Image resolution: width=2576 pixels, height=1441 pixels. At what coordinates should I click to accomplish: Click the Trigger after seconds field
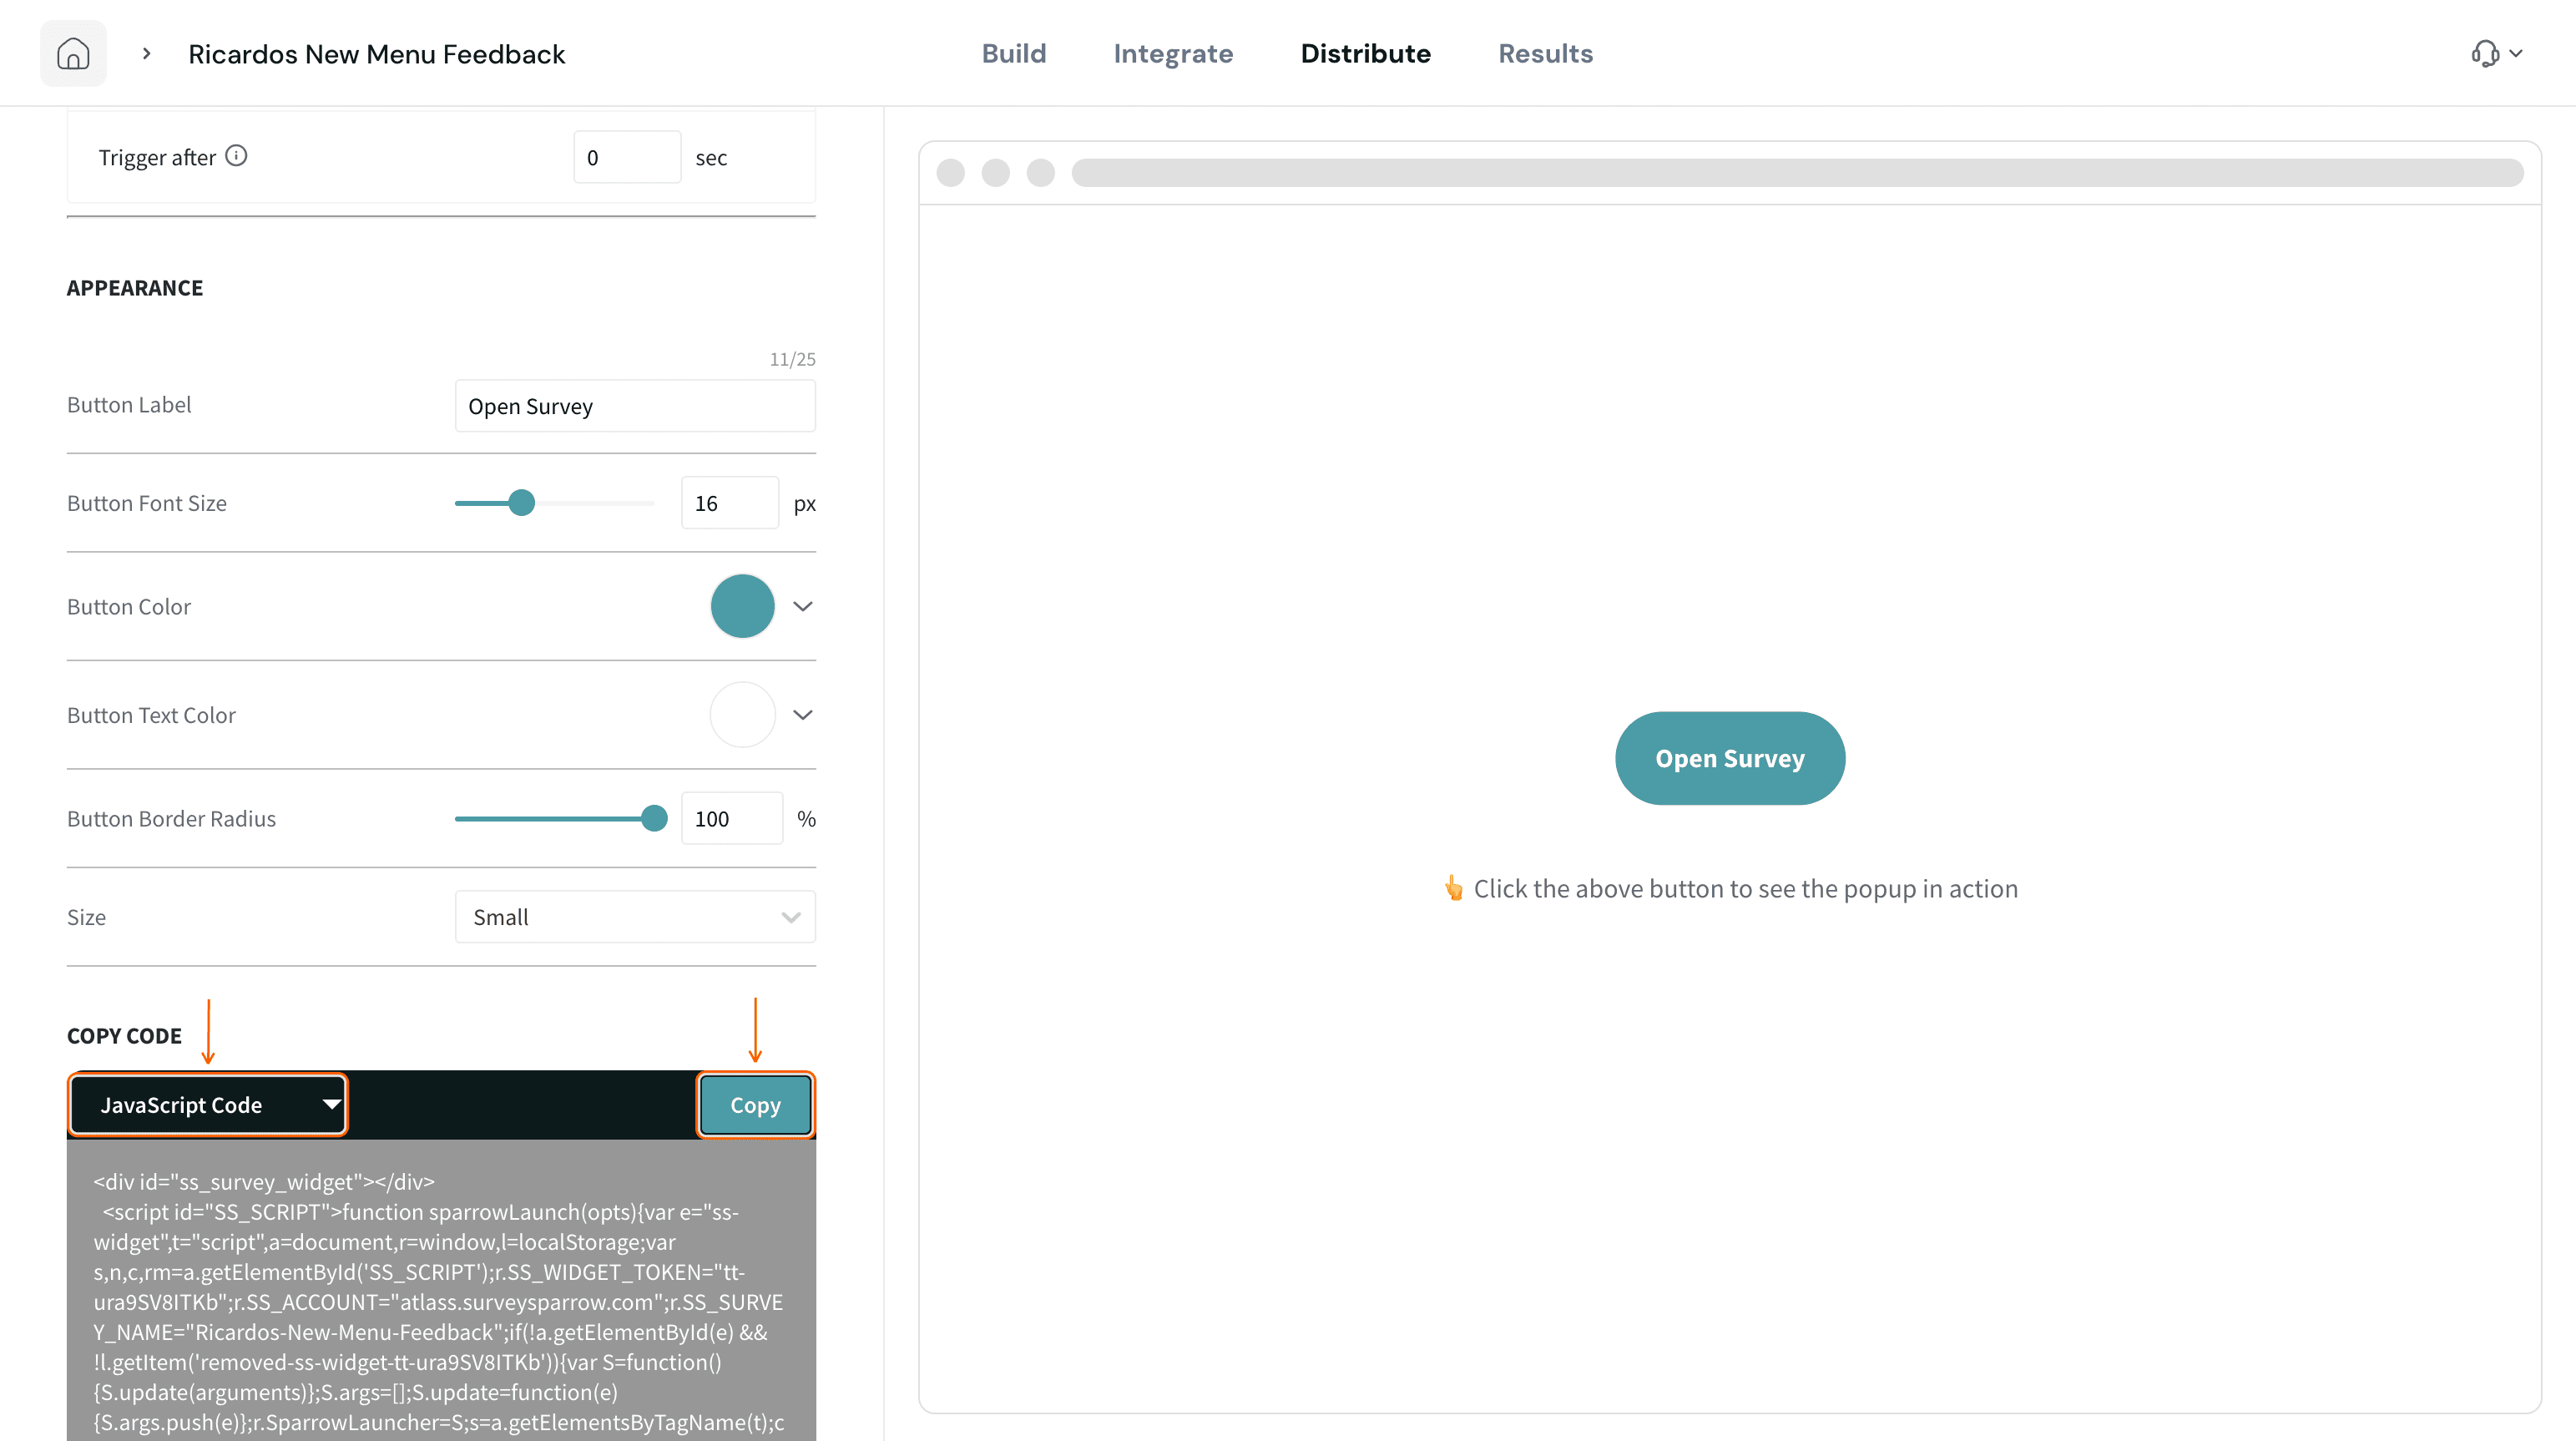point(627,157)
